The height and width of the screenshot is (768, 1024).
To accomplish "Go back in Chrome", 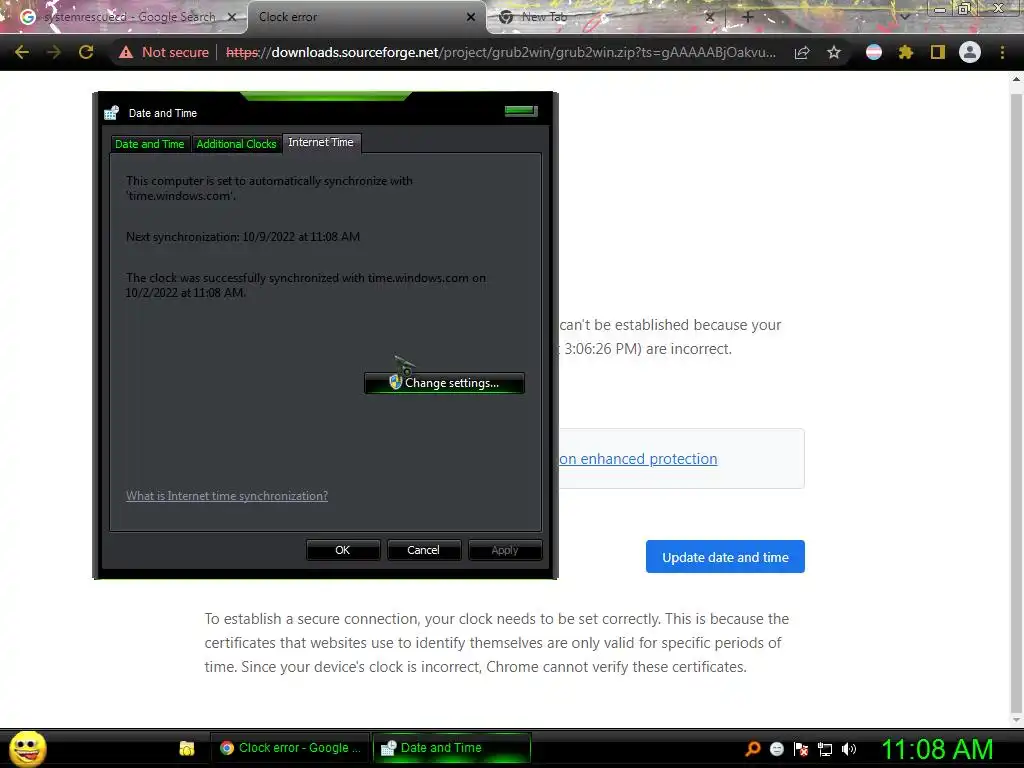I will point(22,52).
